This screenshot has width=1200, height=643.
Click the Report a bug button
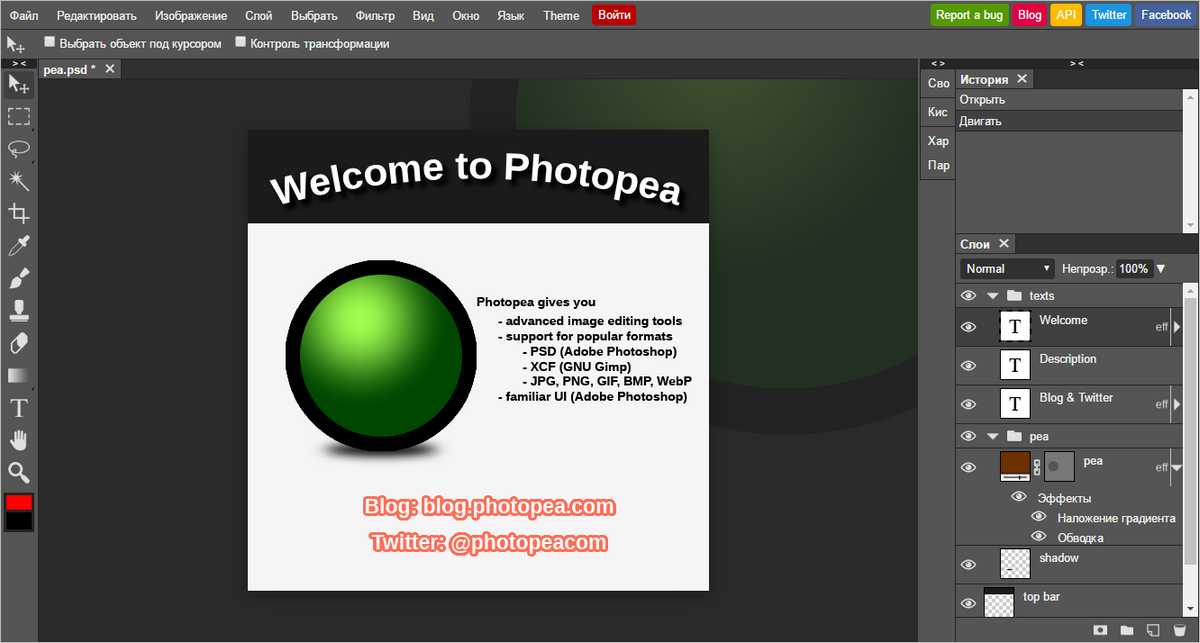(969, 15)
